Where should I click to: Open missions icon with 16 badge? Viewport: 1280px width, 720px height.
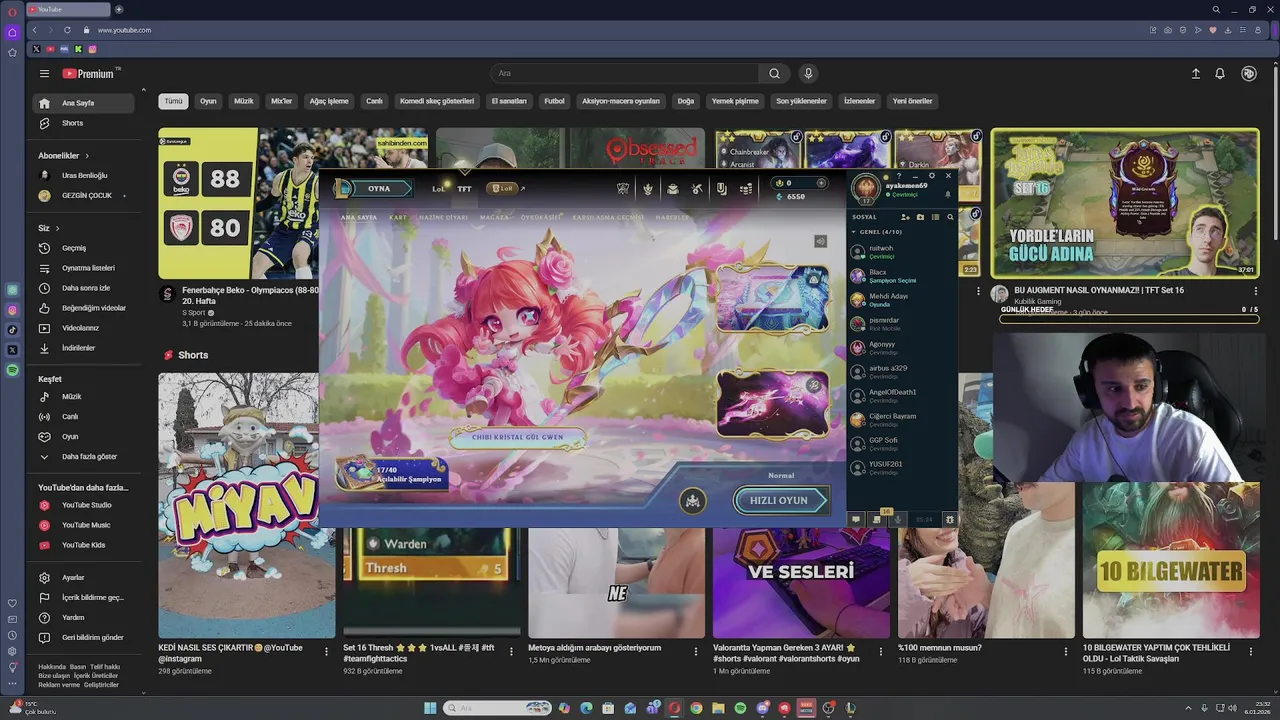pos(877,519)
